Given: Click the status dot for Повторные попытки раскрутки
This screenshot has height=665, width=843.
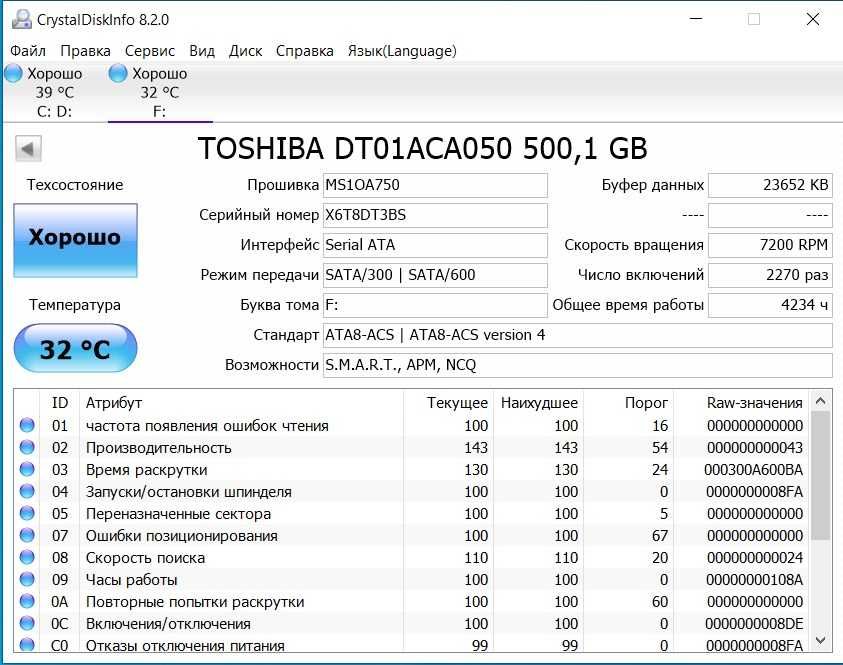Looking at the screenshot, I should pyautogui.click(x=27, y=602).
